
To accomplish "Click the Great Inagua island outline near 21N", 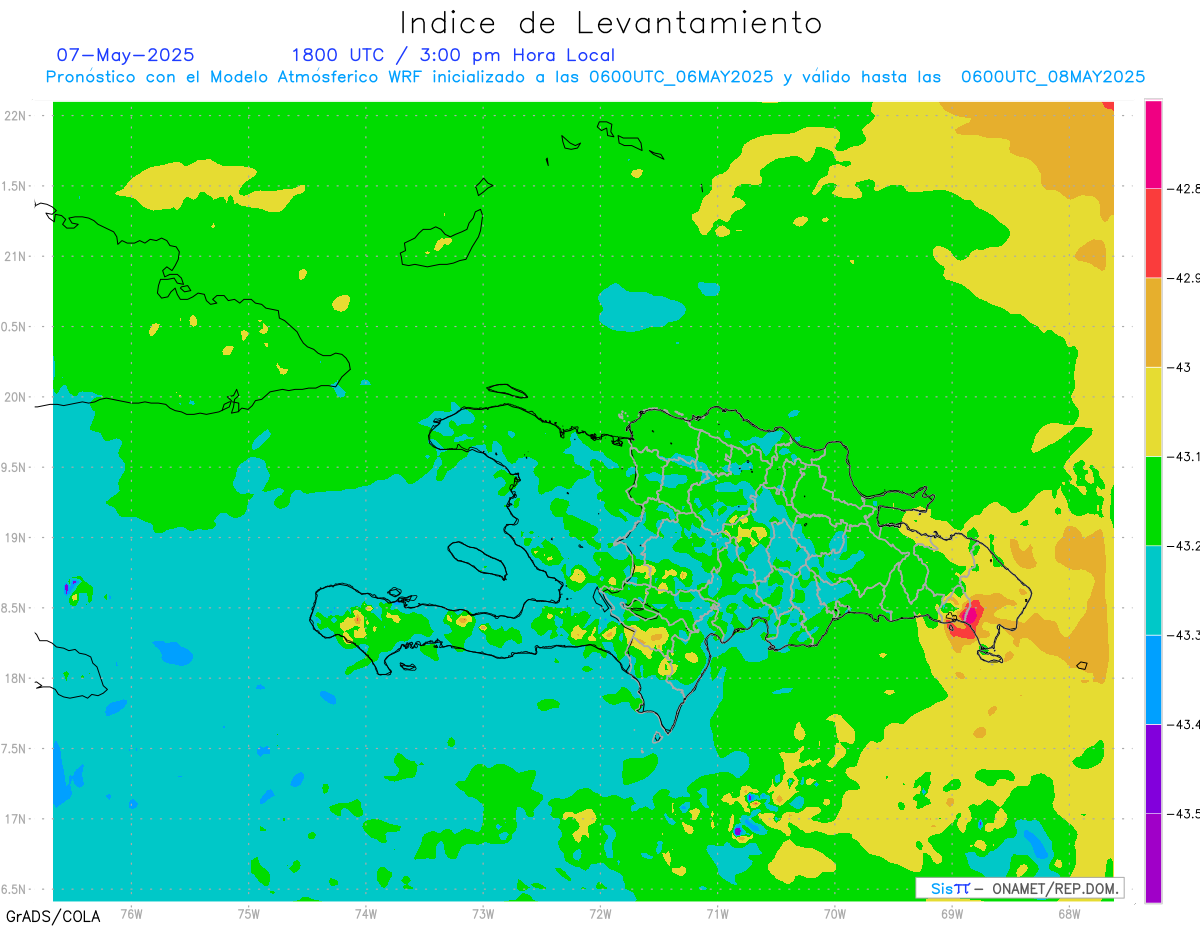I will pyautogui.click(x=441, y=239).
